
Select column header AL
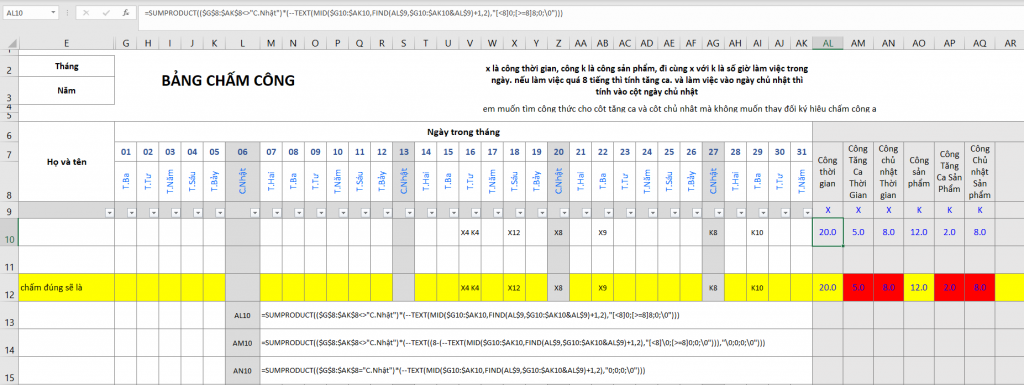point(828,43)
